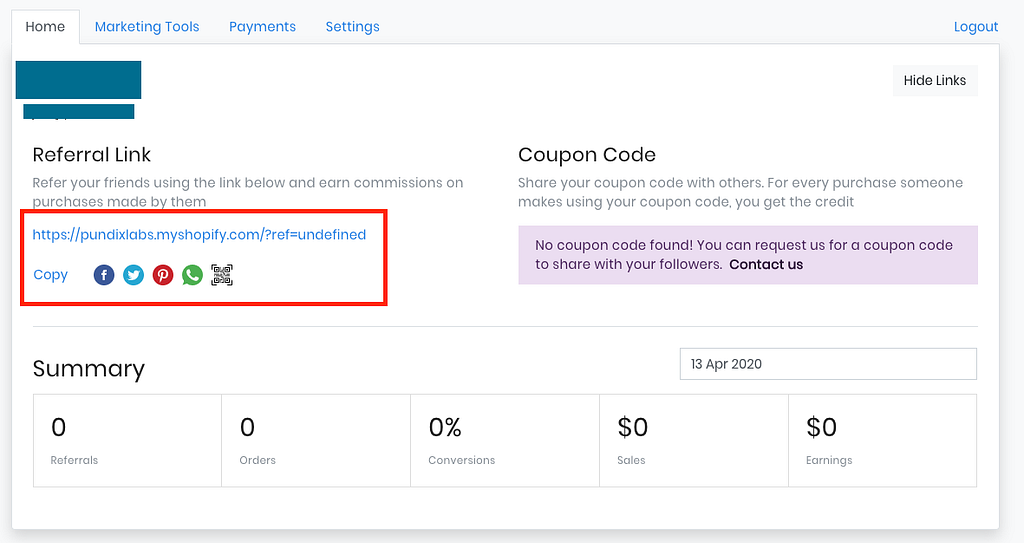Share referral link on Facebook

[x=104, y=275]
